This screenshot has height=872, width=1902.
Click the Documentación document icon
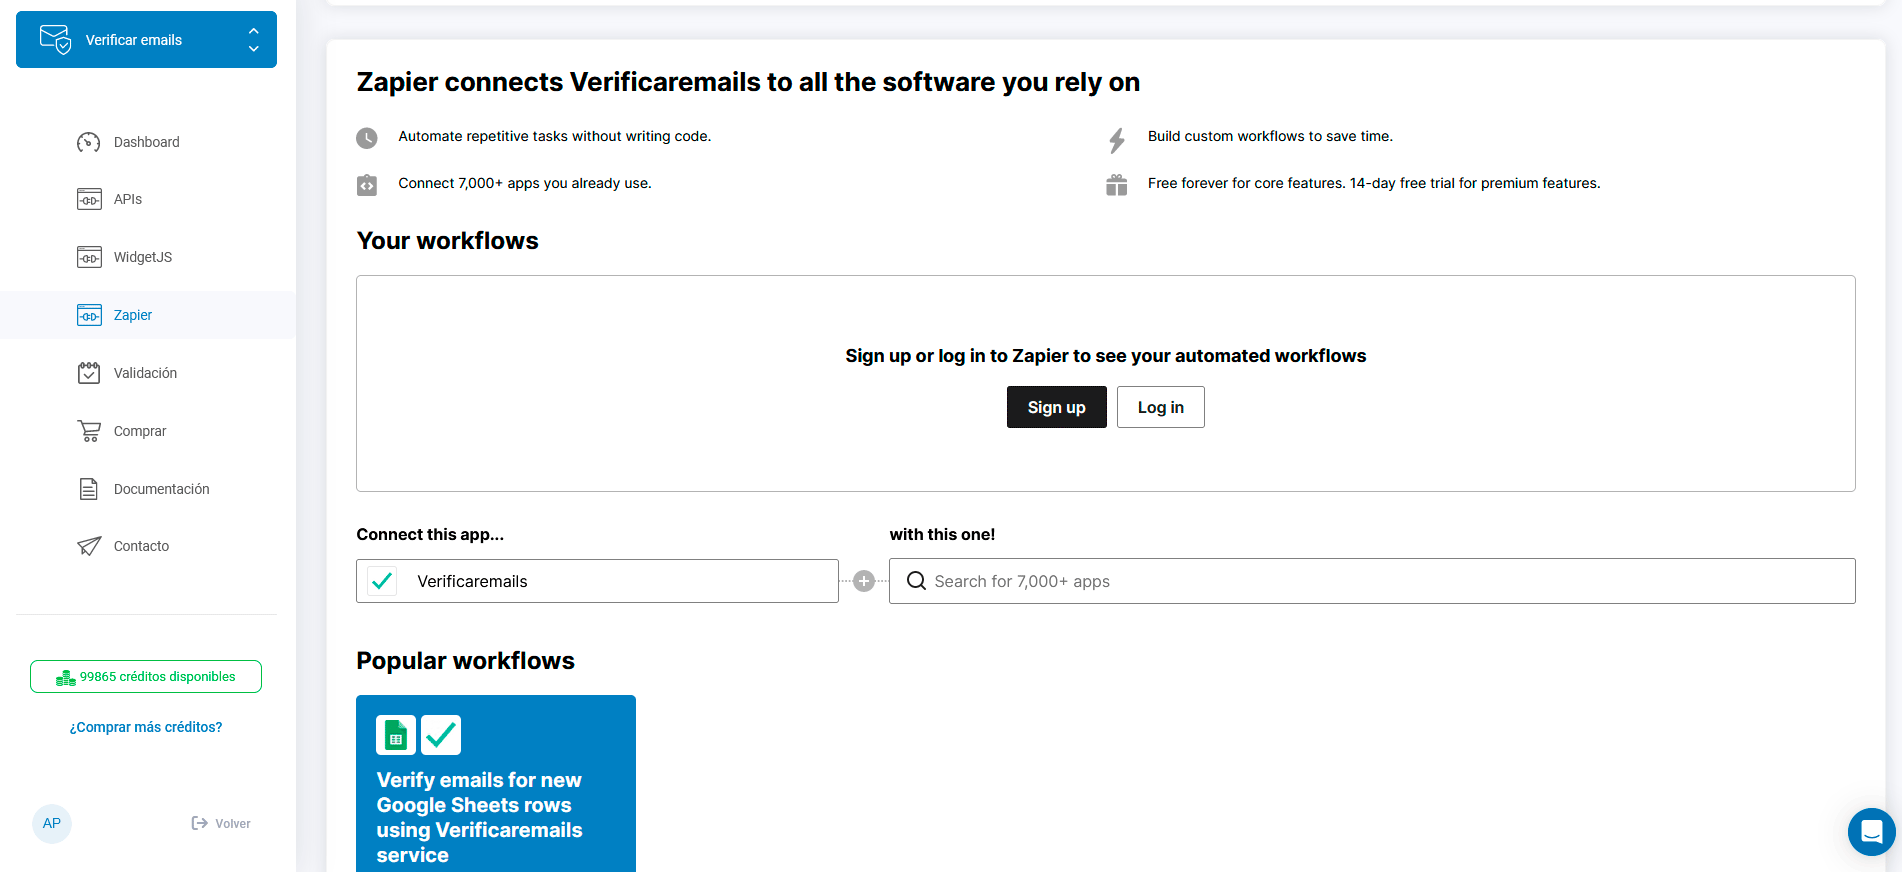point(89,489)
